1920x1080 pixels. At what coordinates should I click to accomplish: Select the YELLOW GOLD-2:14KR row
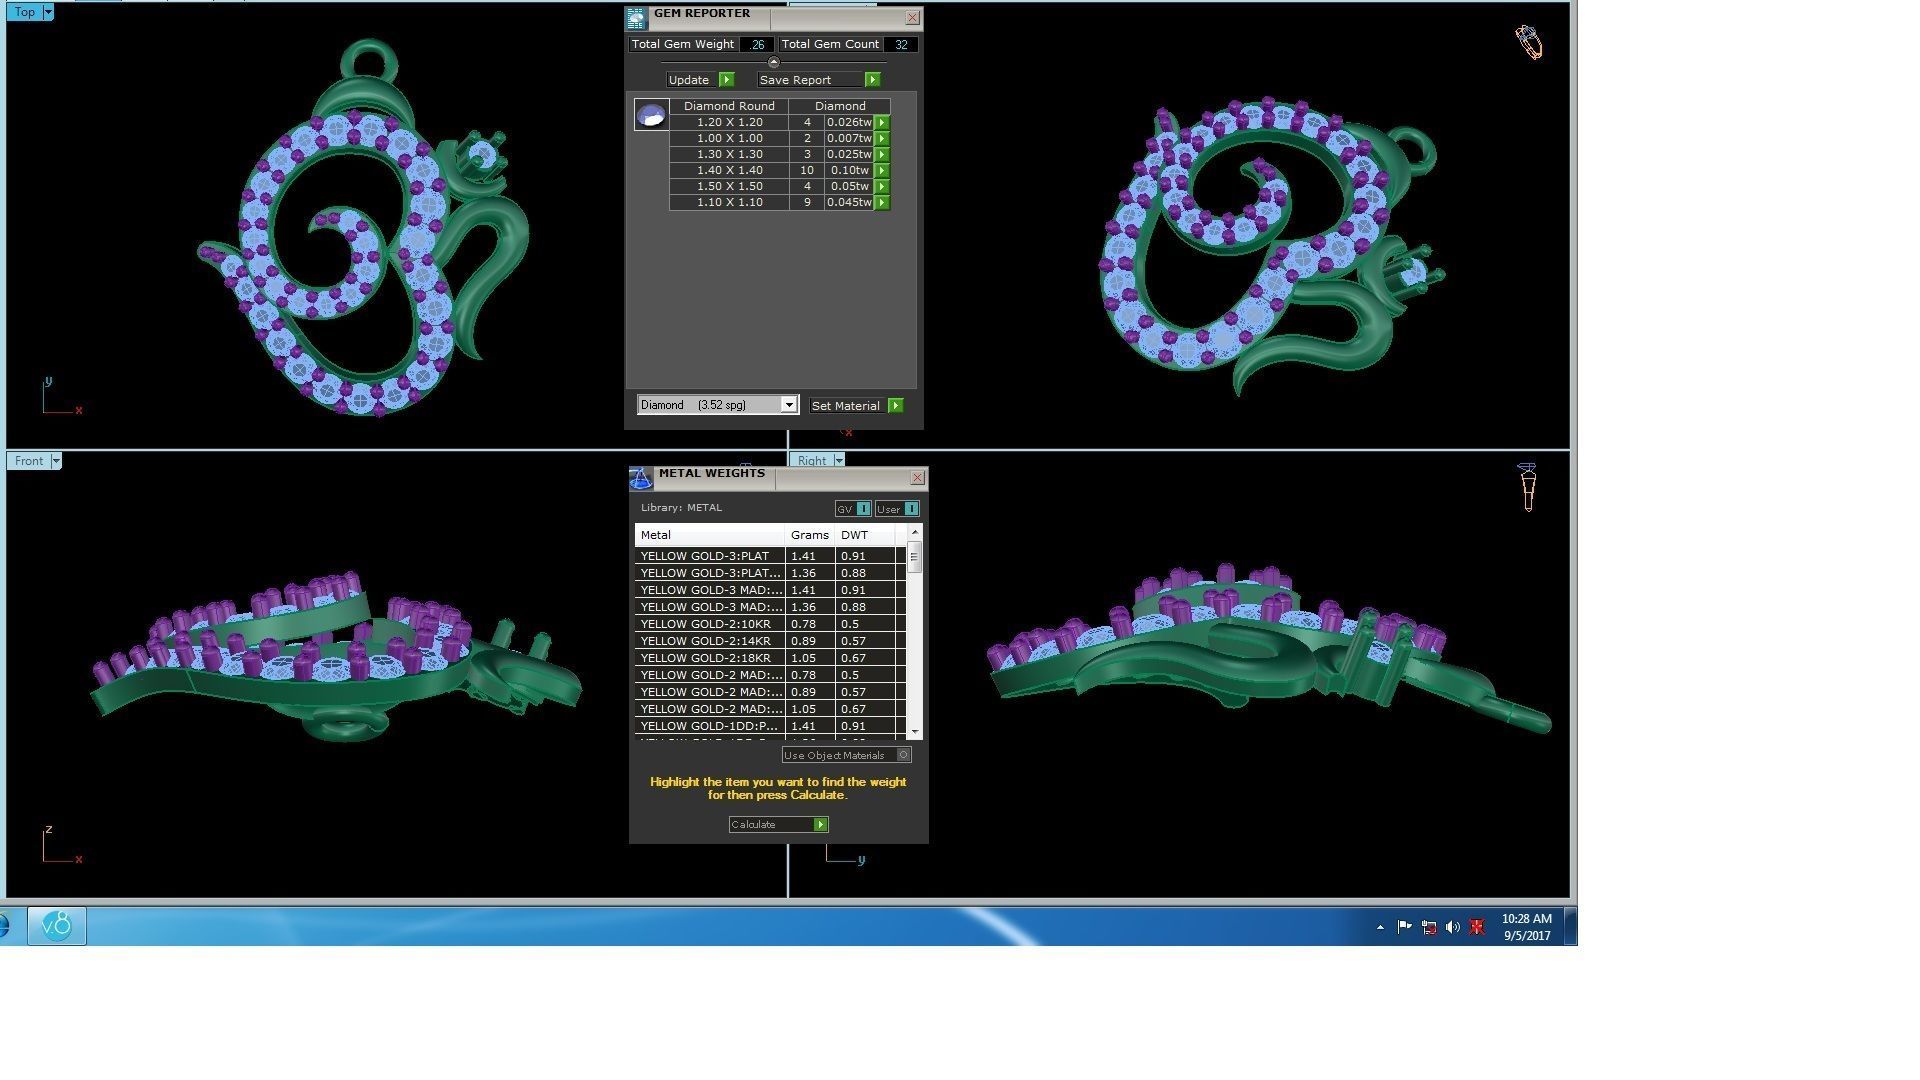coord(710,641)
